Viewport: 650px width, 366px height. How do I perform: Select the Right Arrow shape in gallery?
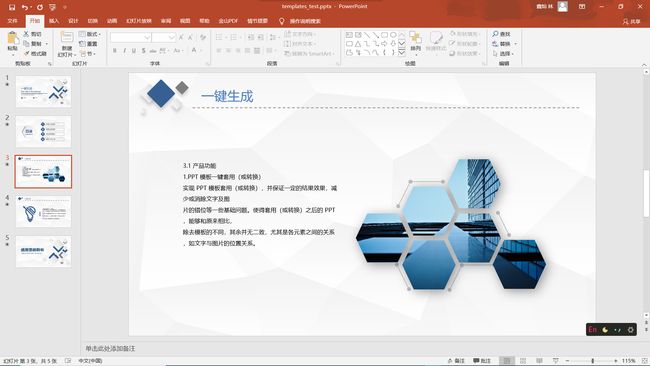click(x=384, y=44)
